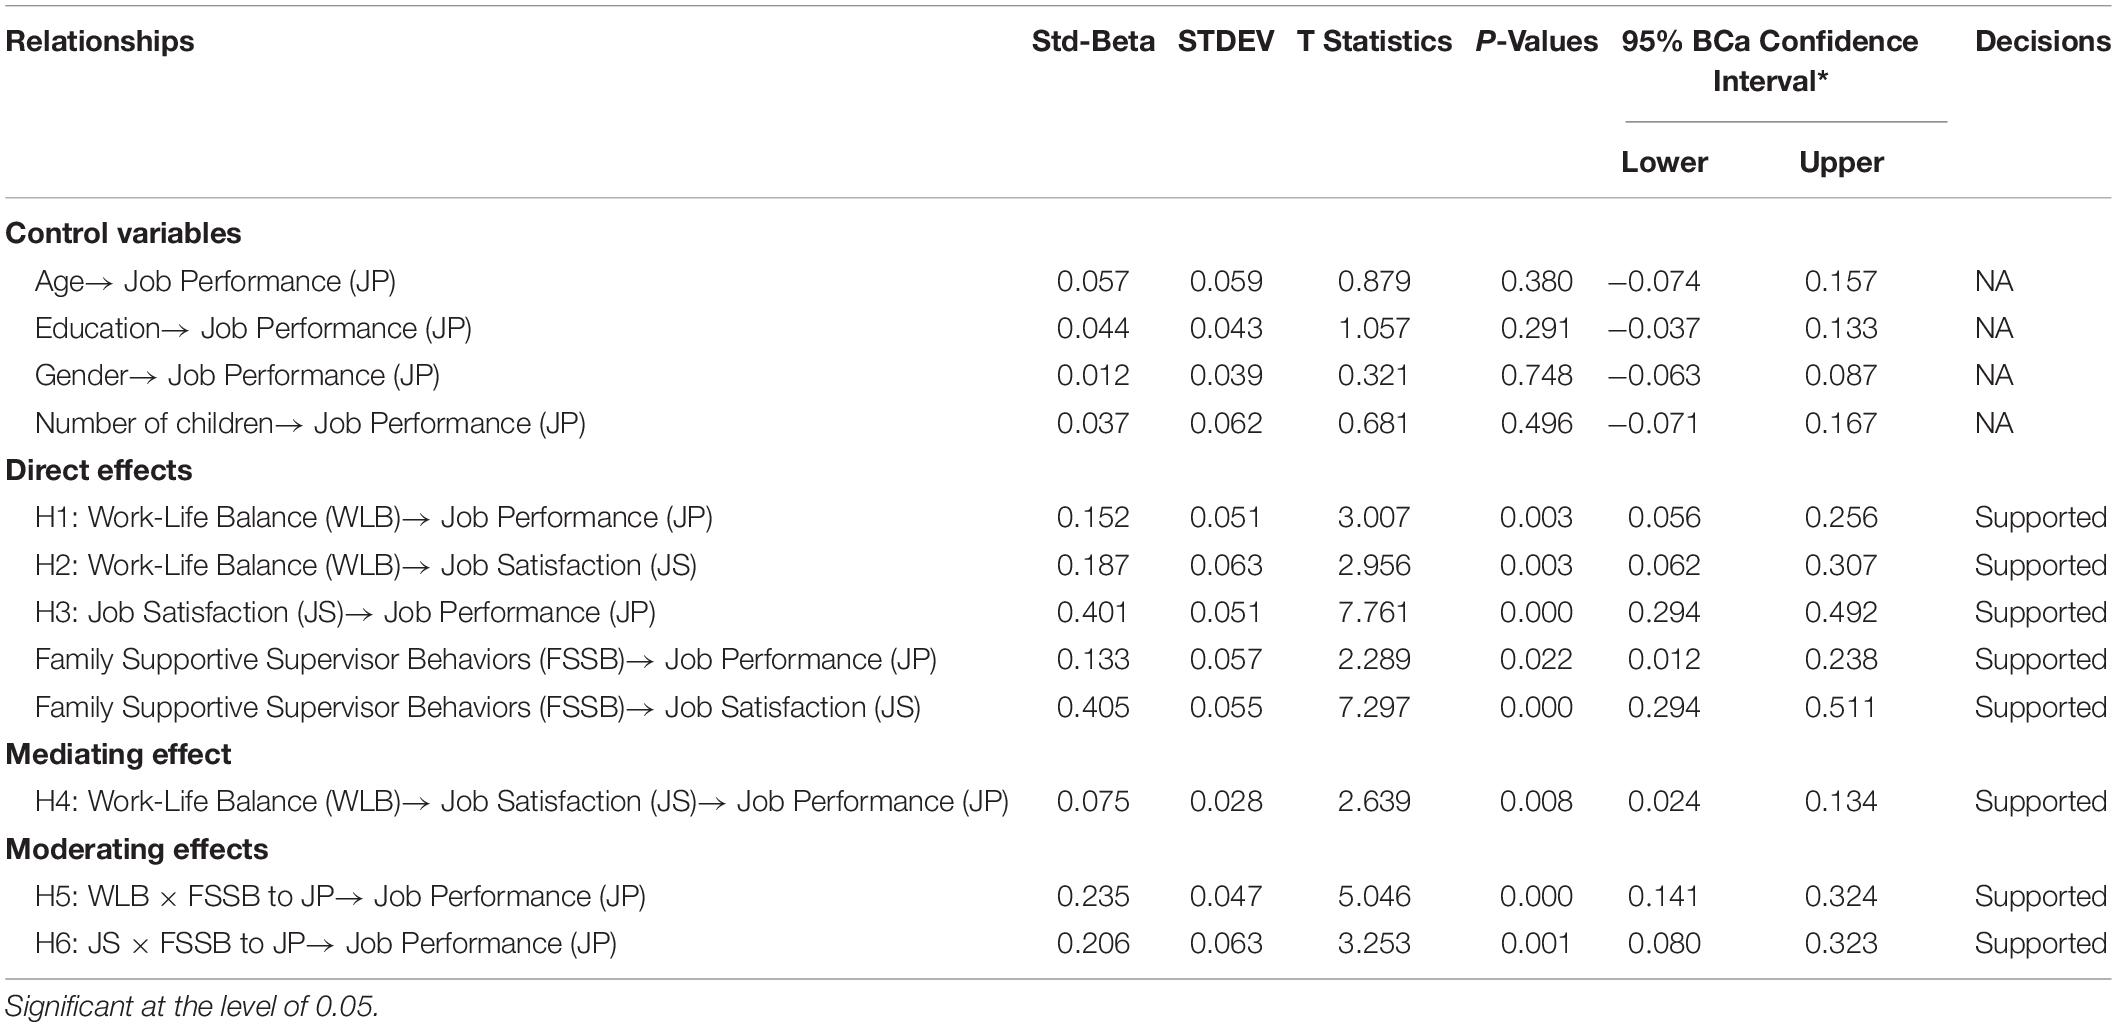
Task: Click the 'T Statistics' column header
Action: click(x=1374, y=42)
